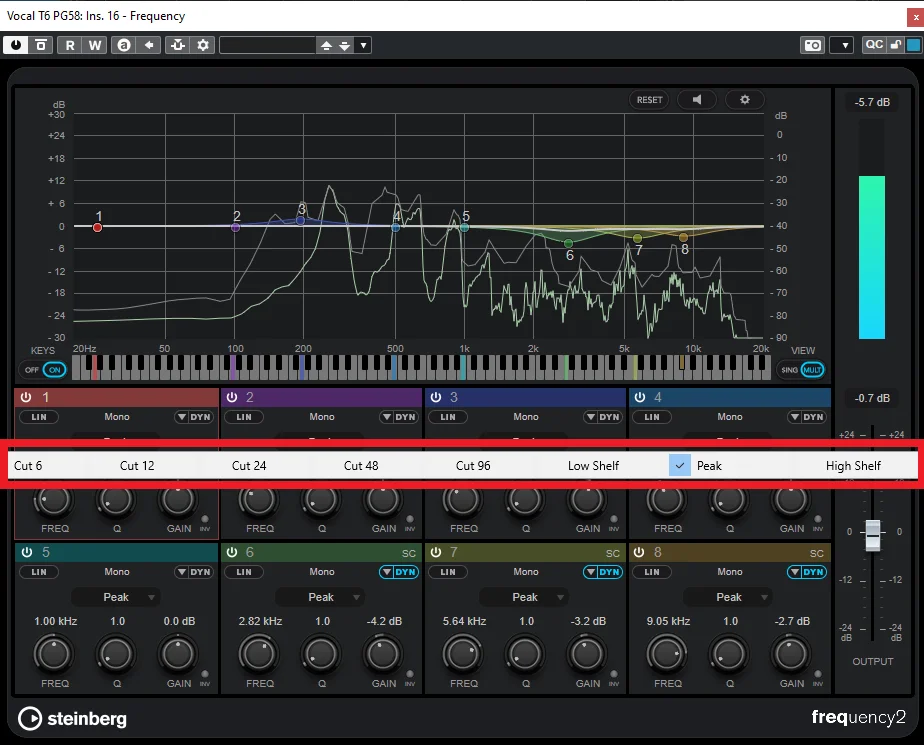Expand the dropdown arrow next to the camera icon

pos(844,45)
